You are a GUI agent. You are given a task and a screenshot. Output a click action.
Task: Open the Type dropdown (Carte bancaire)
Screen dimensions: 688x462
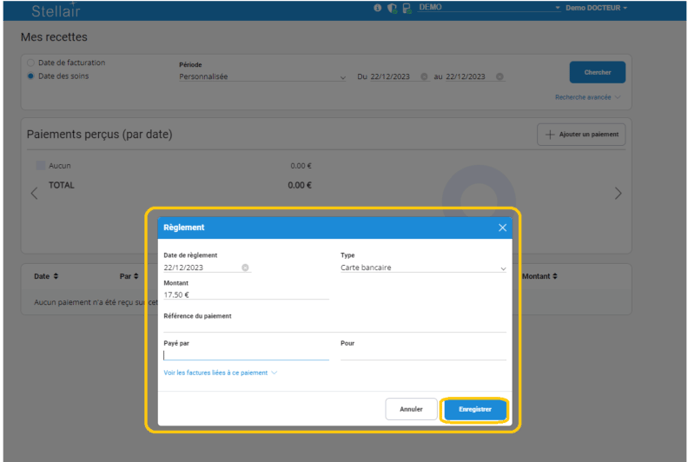pos(423,268)
